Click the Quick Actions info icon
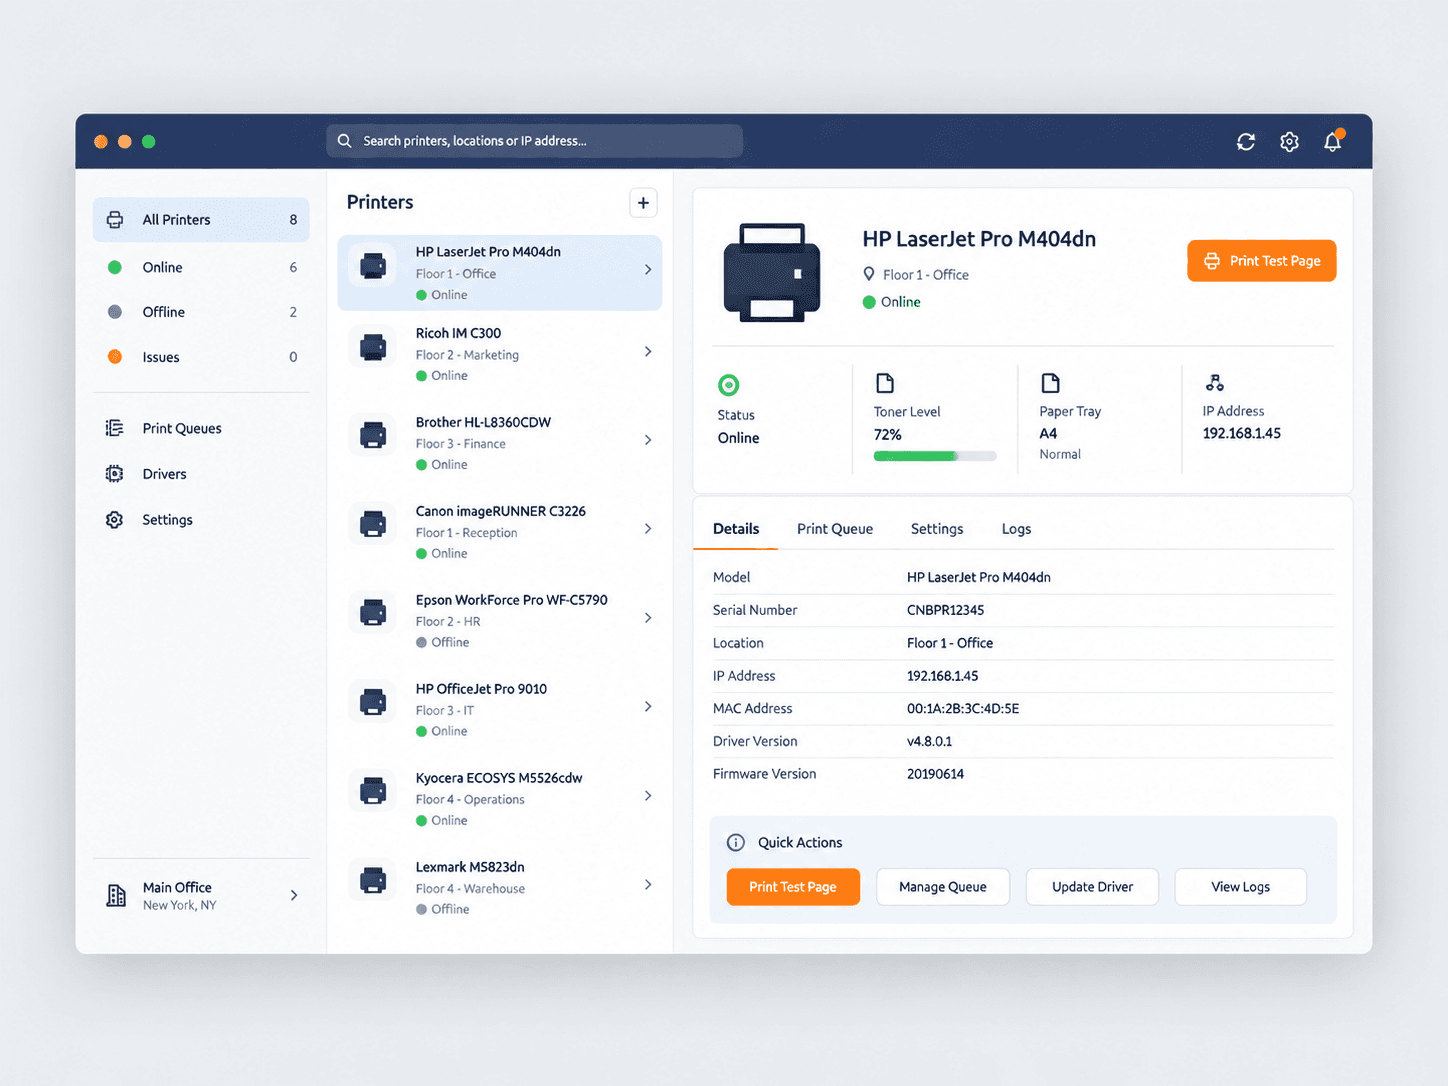This screenshot has height=1086, width=1448. [x=736, y=843]
